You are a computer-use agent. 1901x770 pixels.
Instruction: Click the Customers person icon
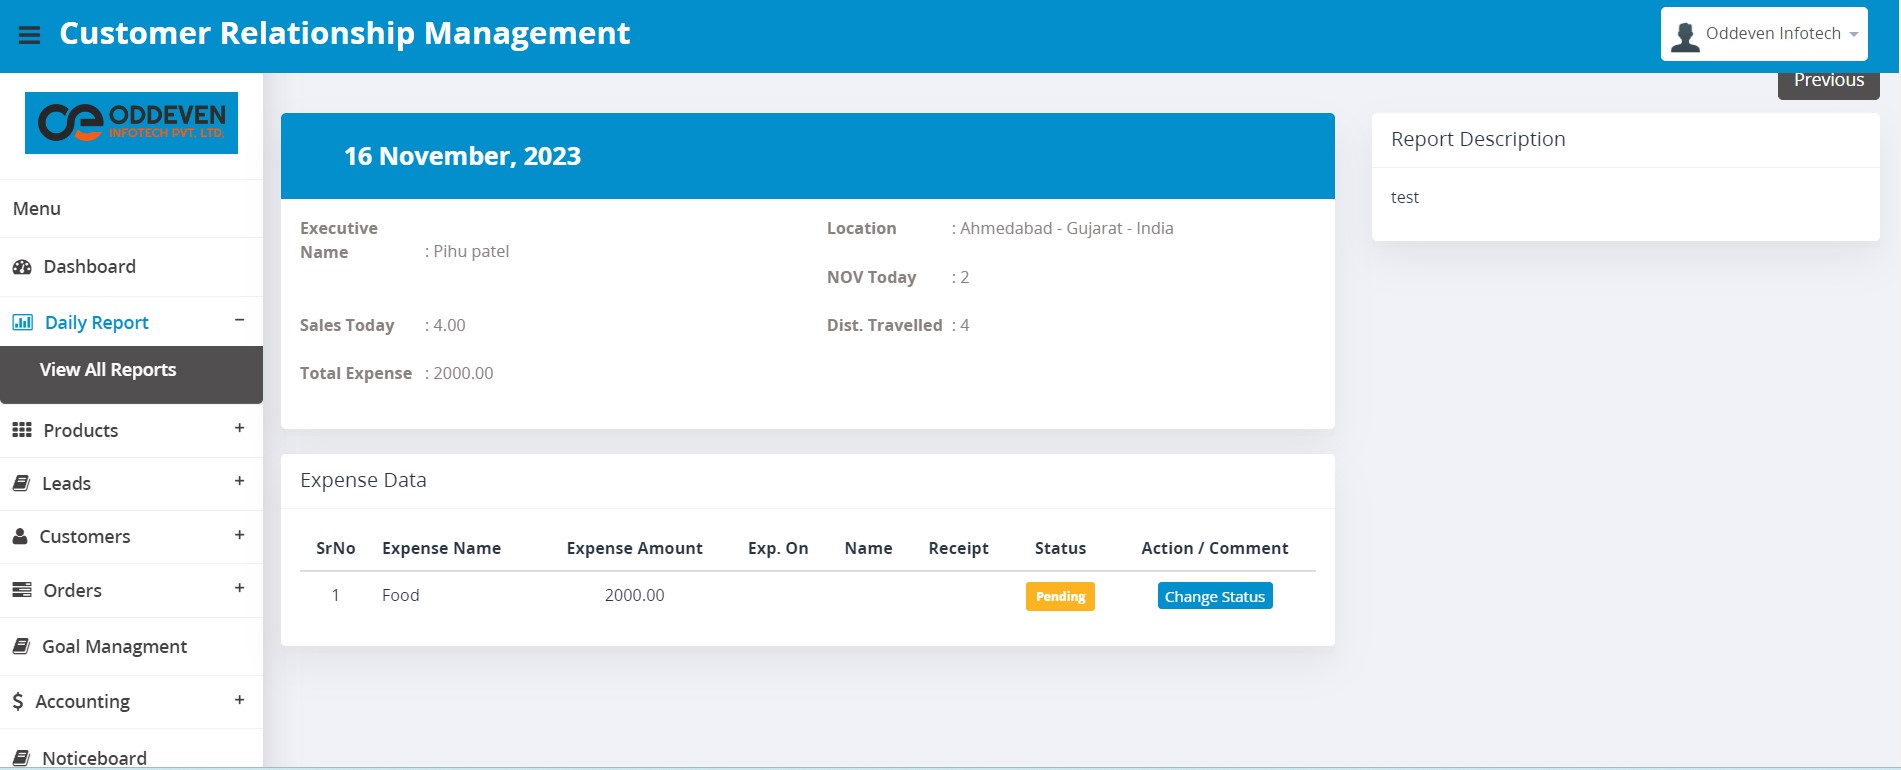(20, 536)
